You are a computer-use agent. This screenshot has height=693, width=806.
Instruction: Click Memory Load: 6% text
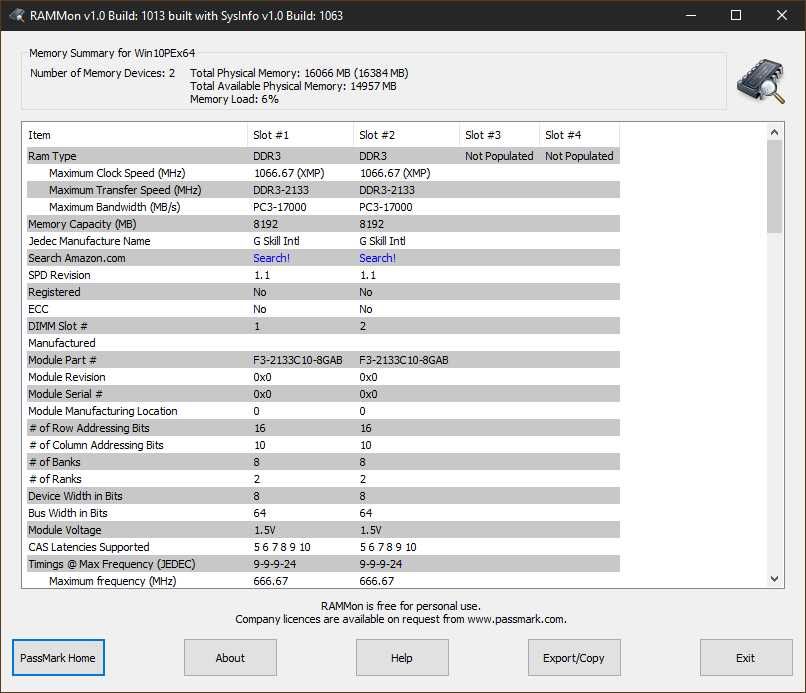(x=234, y=99)
